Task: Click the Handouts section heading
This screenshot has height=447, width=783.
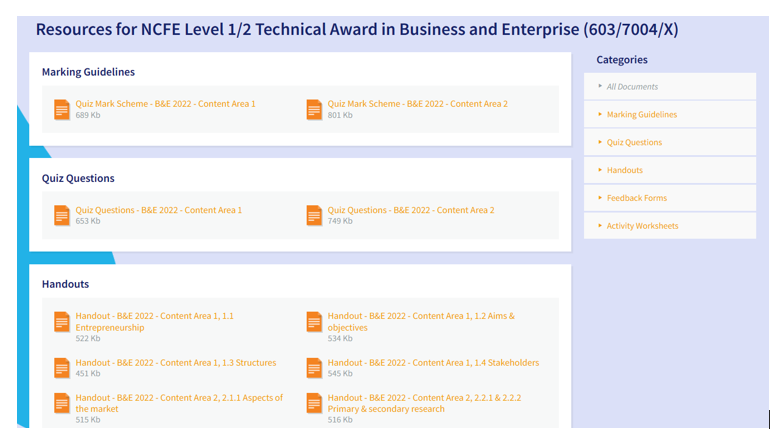Action: coord(65,284)
